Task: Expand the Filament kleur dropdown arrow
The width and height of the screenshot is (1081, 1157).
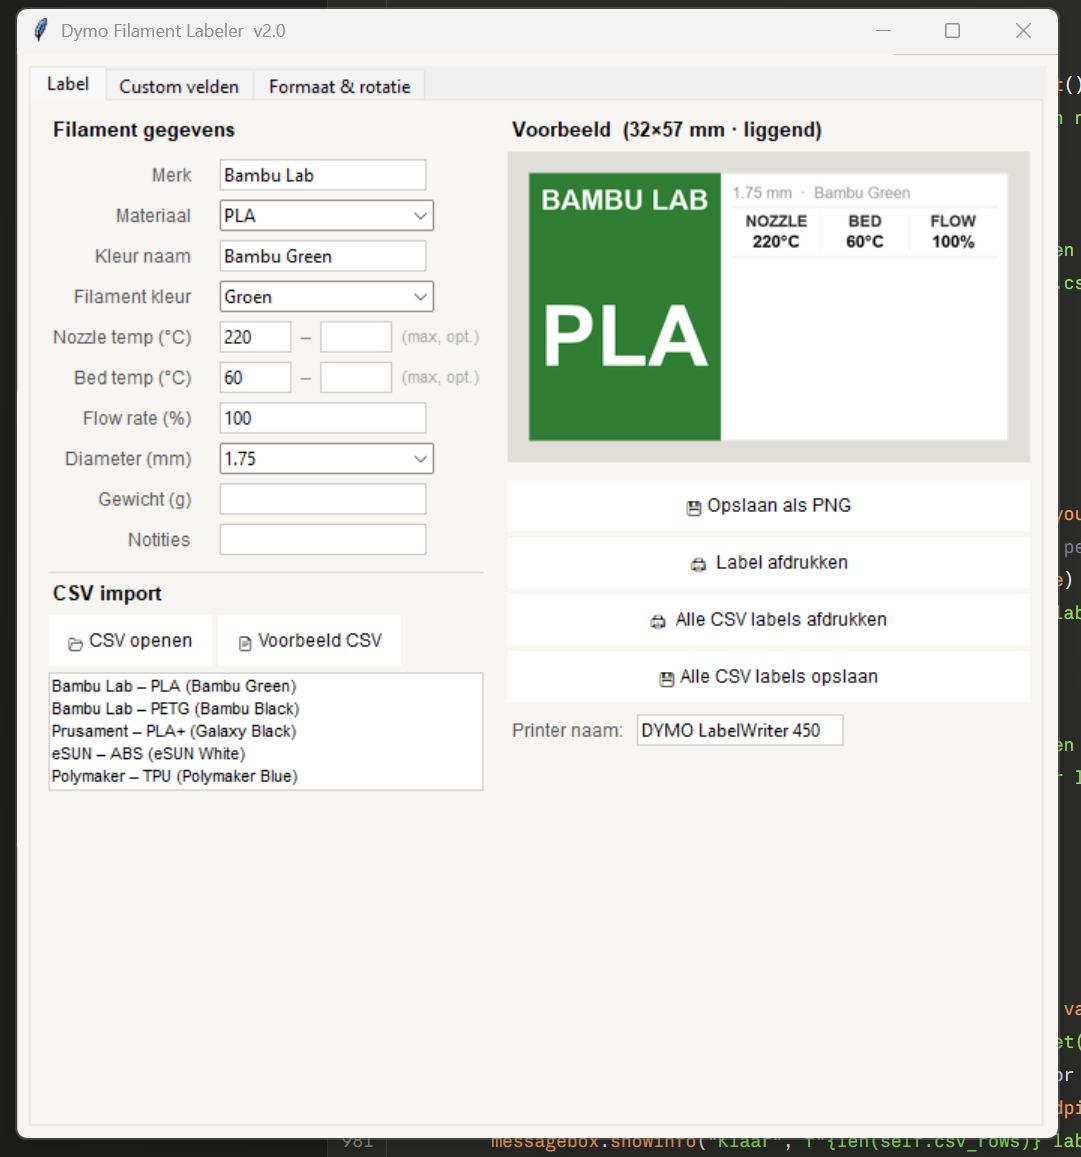Action: point(420,297)
